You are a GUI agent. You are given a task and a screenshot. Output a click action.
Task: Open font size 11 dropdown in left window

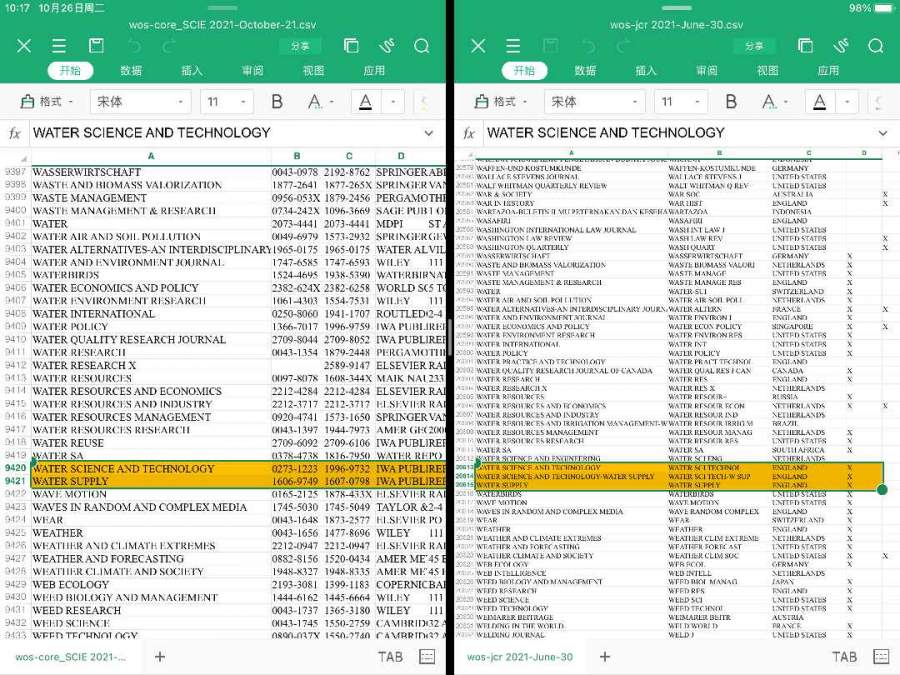coord(227,102)
